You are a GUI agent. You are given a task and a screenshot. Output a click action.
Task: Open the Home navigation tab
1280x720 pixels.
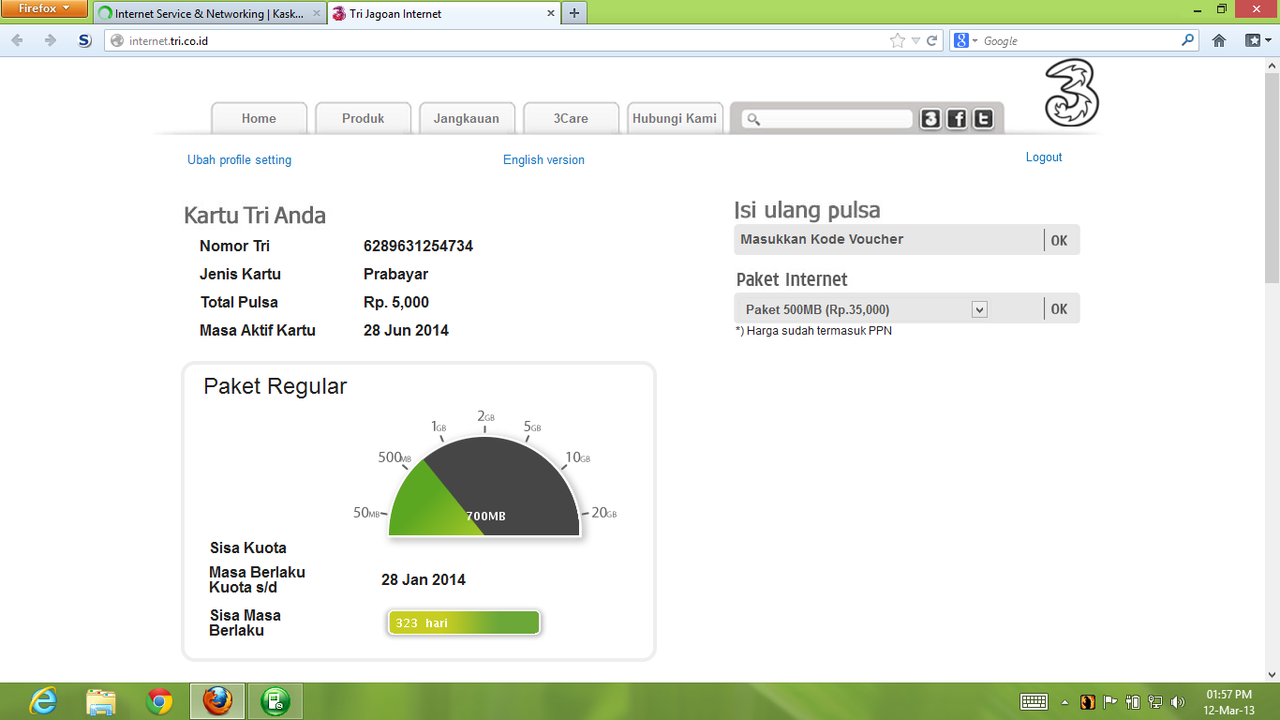click(259, 118)
